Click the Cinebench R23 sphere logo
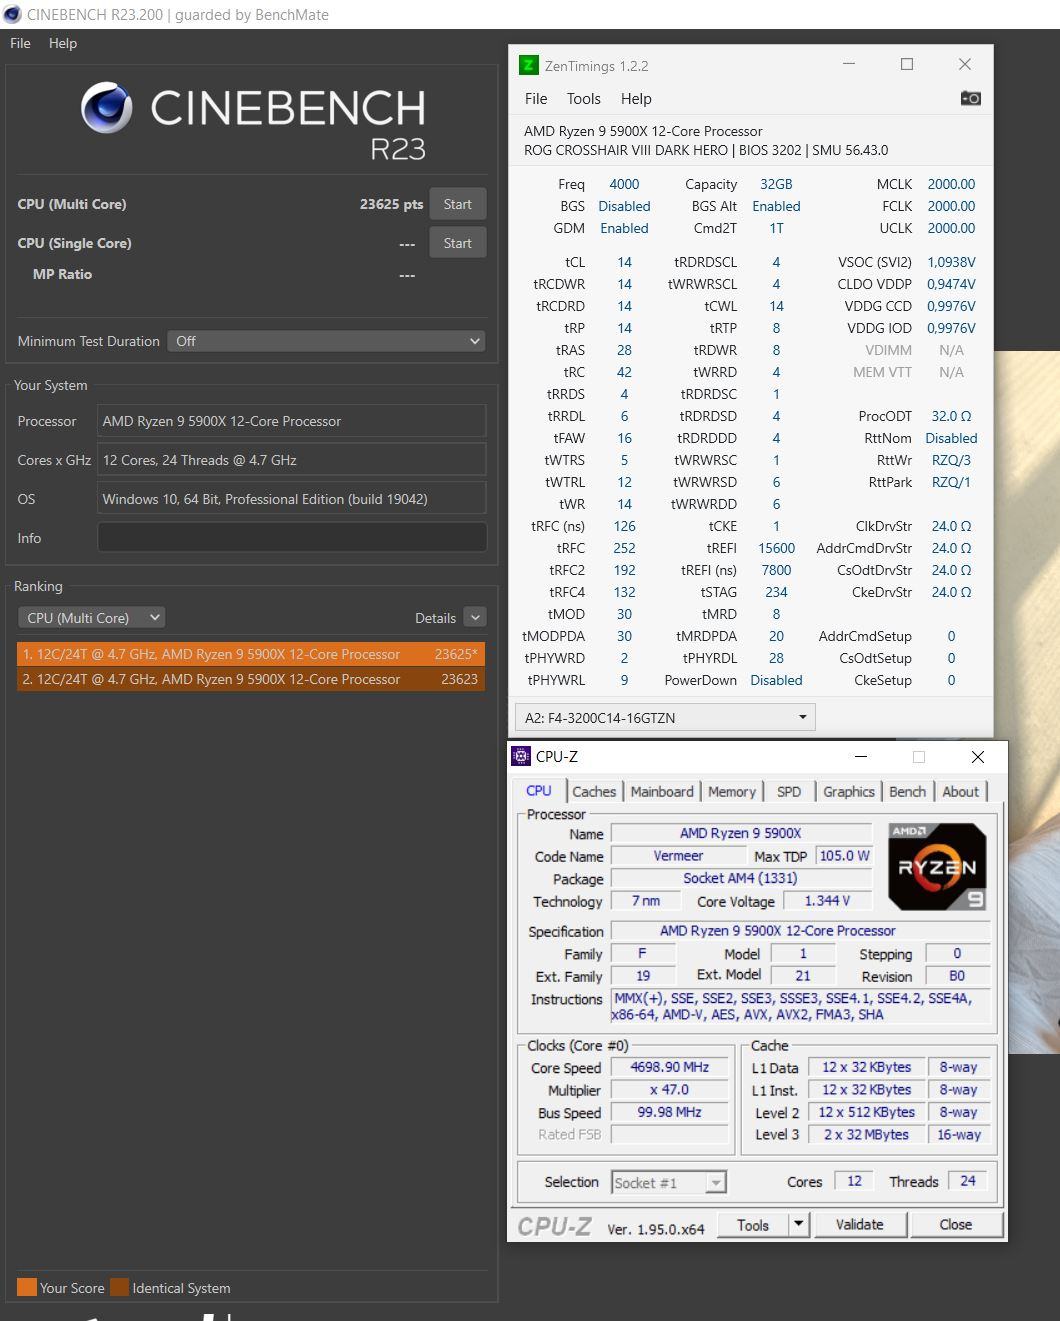1060x1321 pixels. [x=107, y=108]
